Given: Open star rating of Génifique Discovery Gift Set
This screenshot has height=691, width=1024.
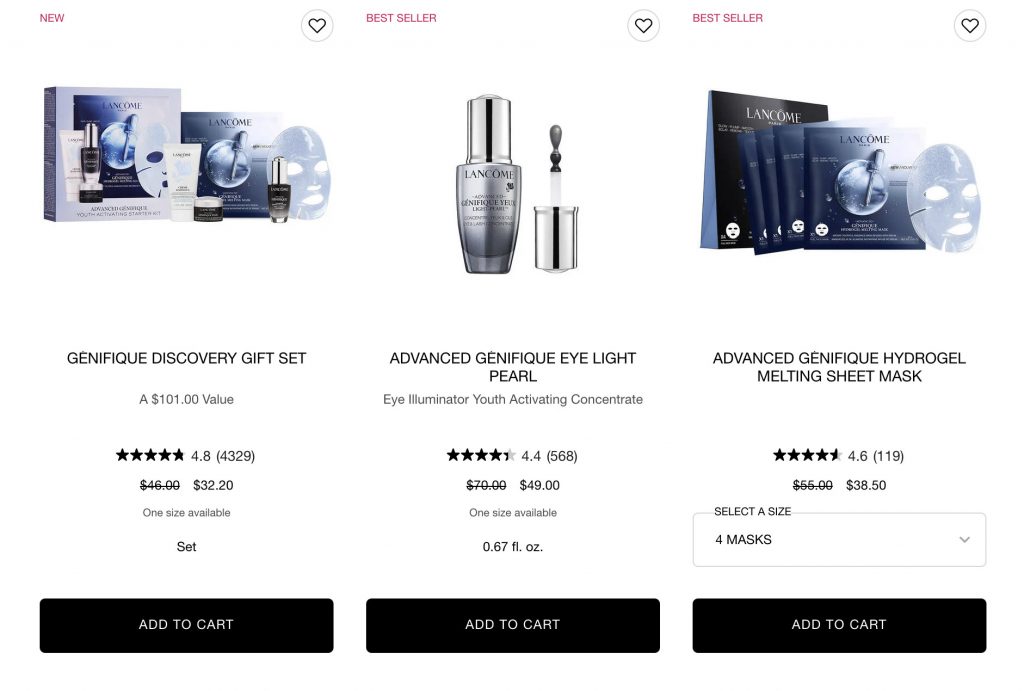Looking at the screenshot, I should tap(150, 455).
